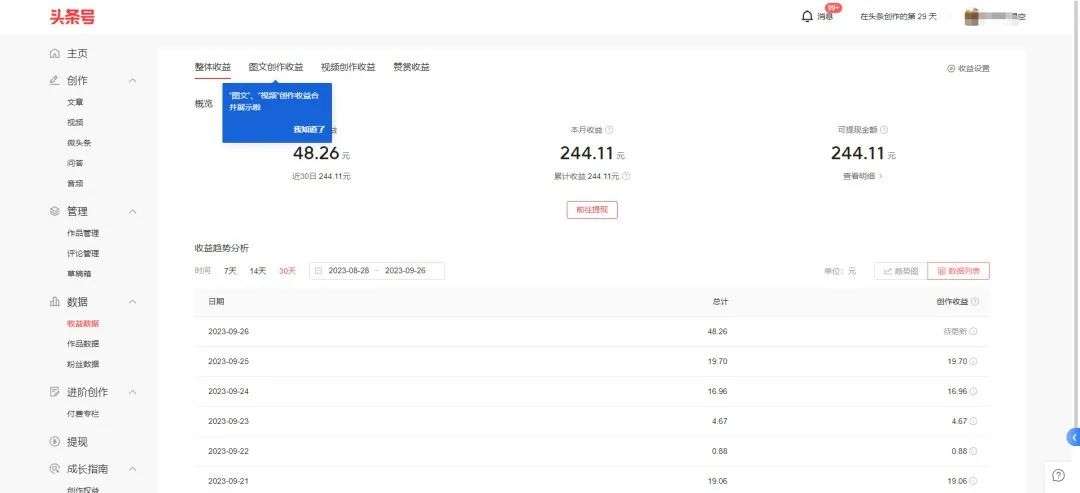Open 评论管理 in the sidebar

click(83, 253)
